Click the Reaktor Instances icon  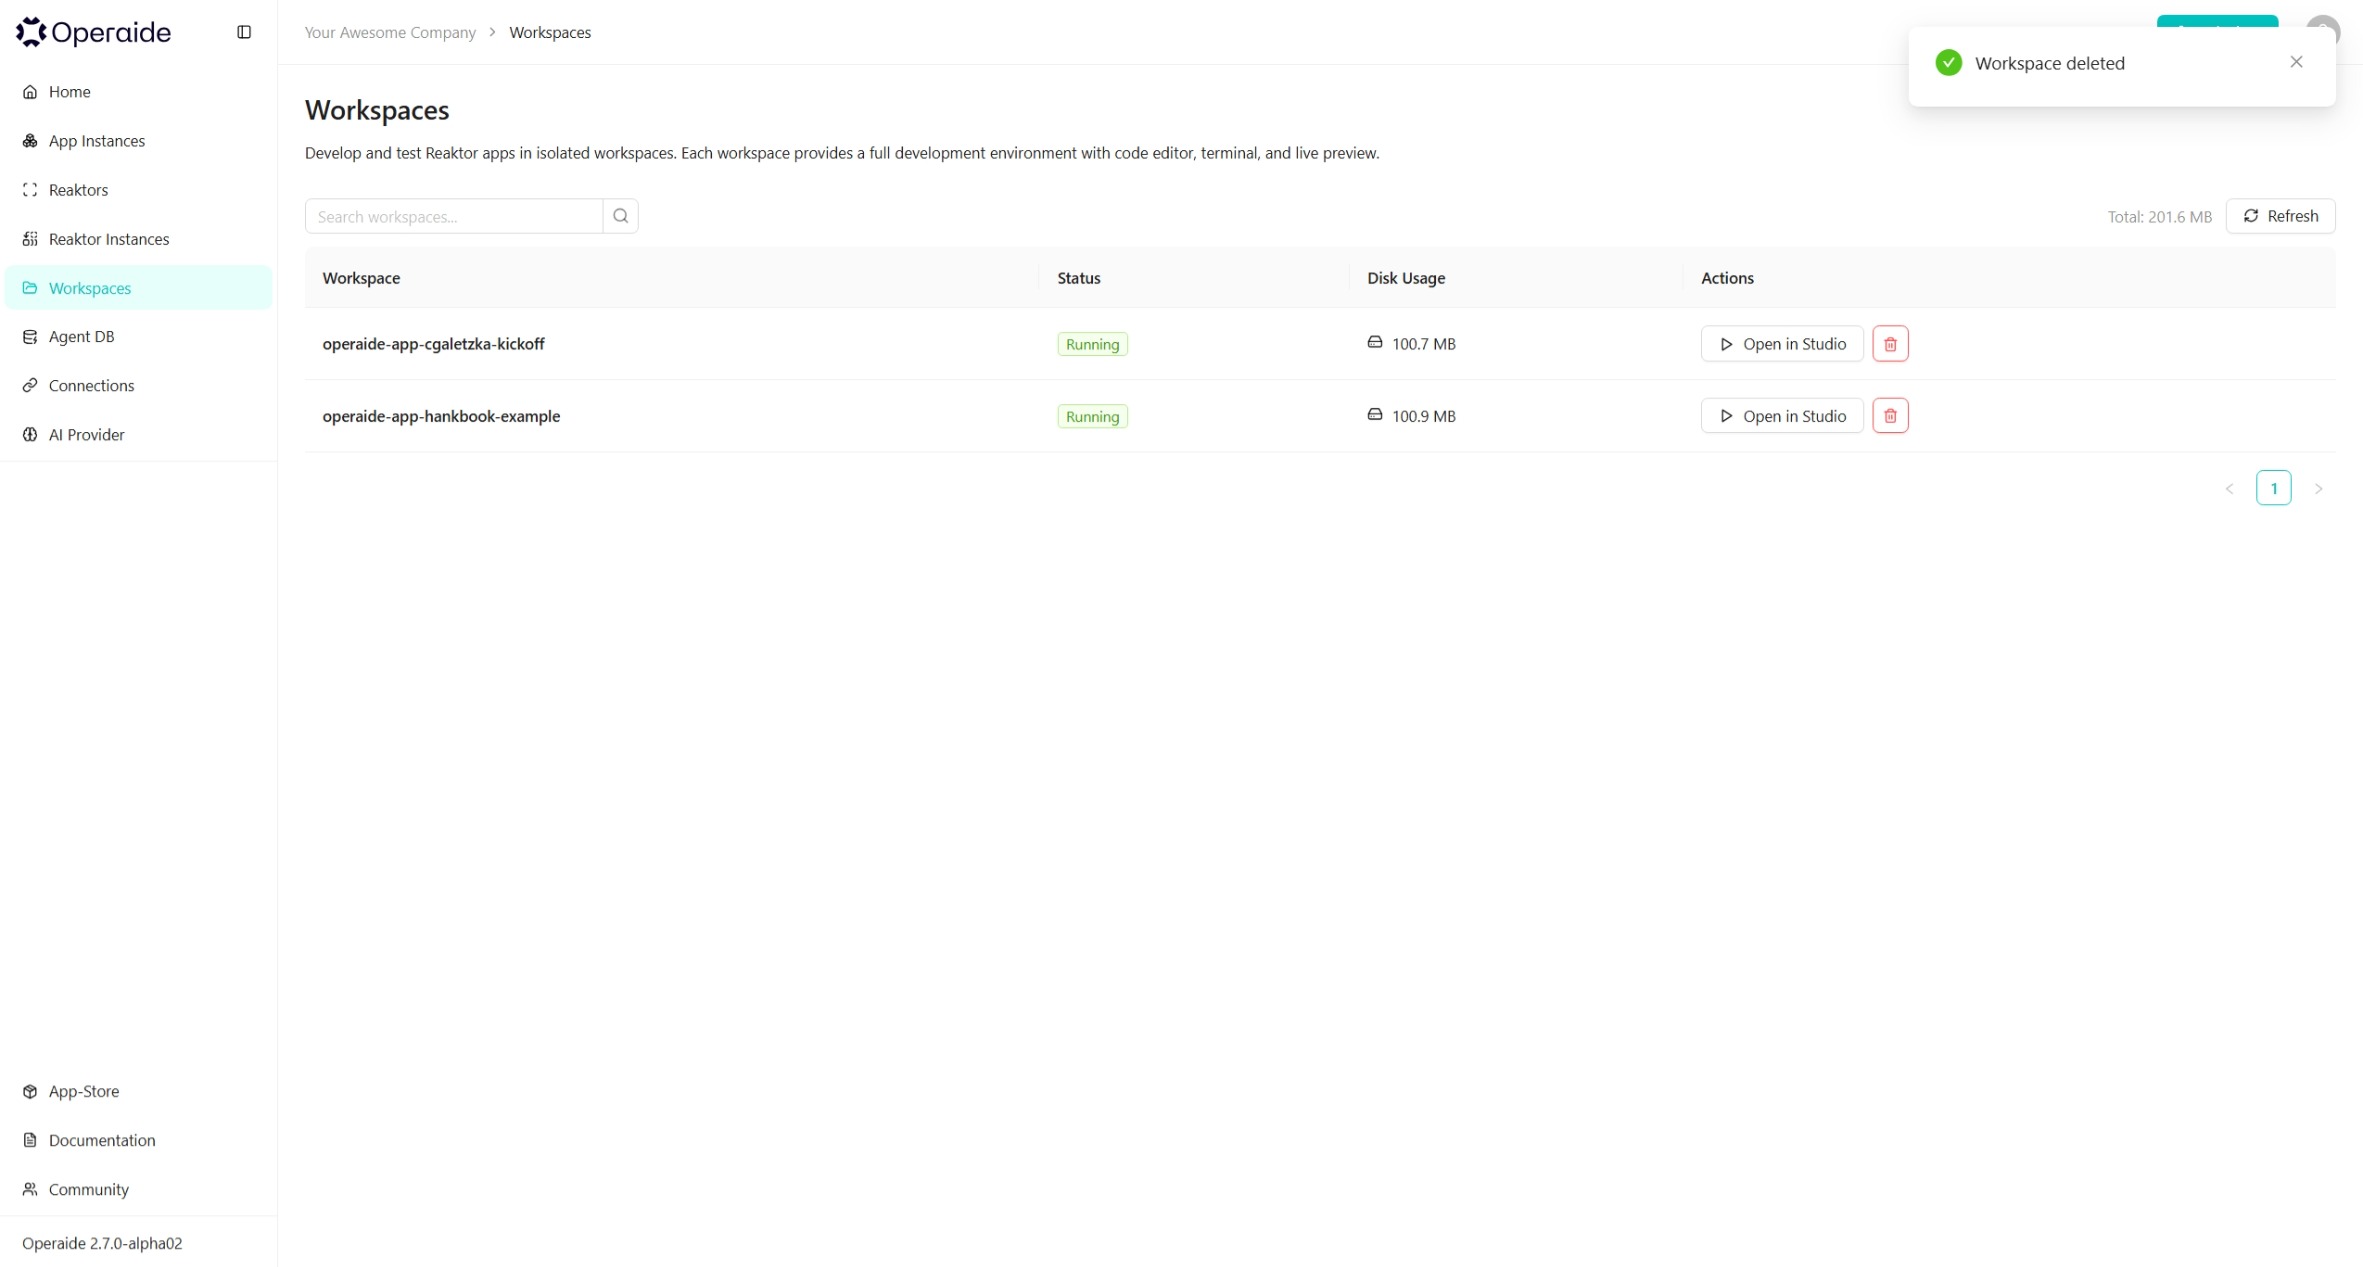30,239
